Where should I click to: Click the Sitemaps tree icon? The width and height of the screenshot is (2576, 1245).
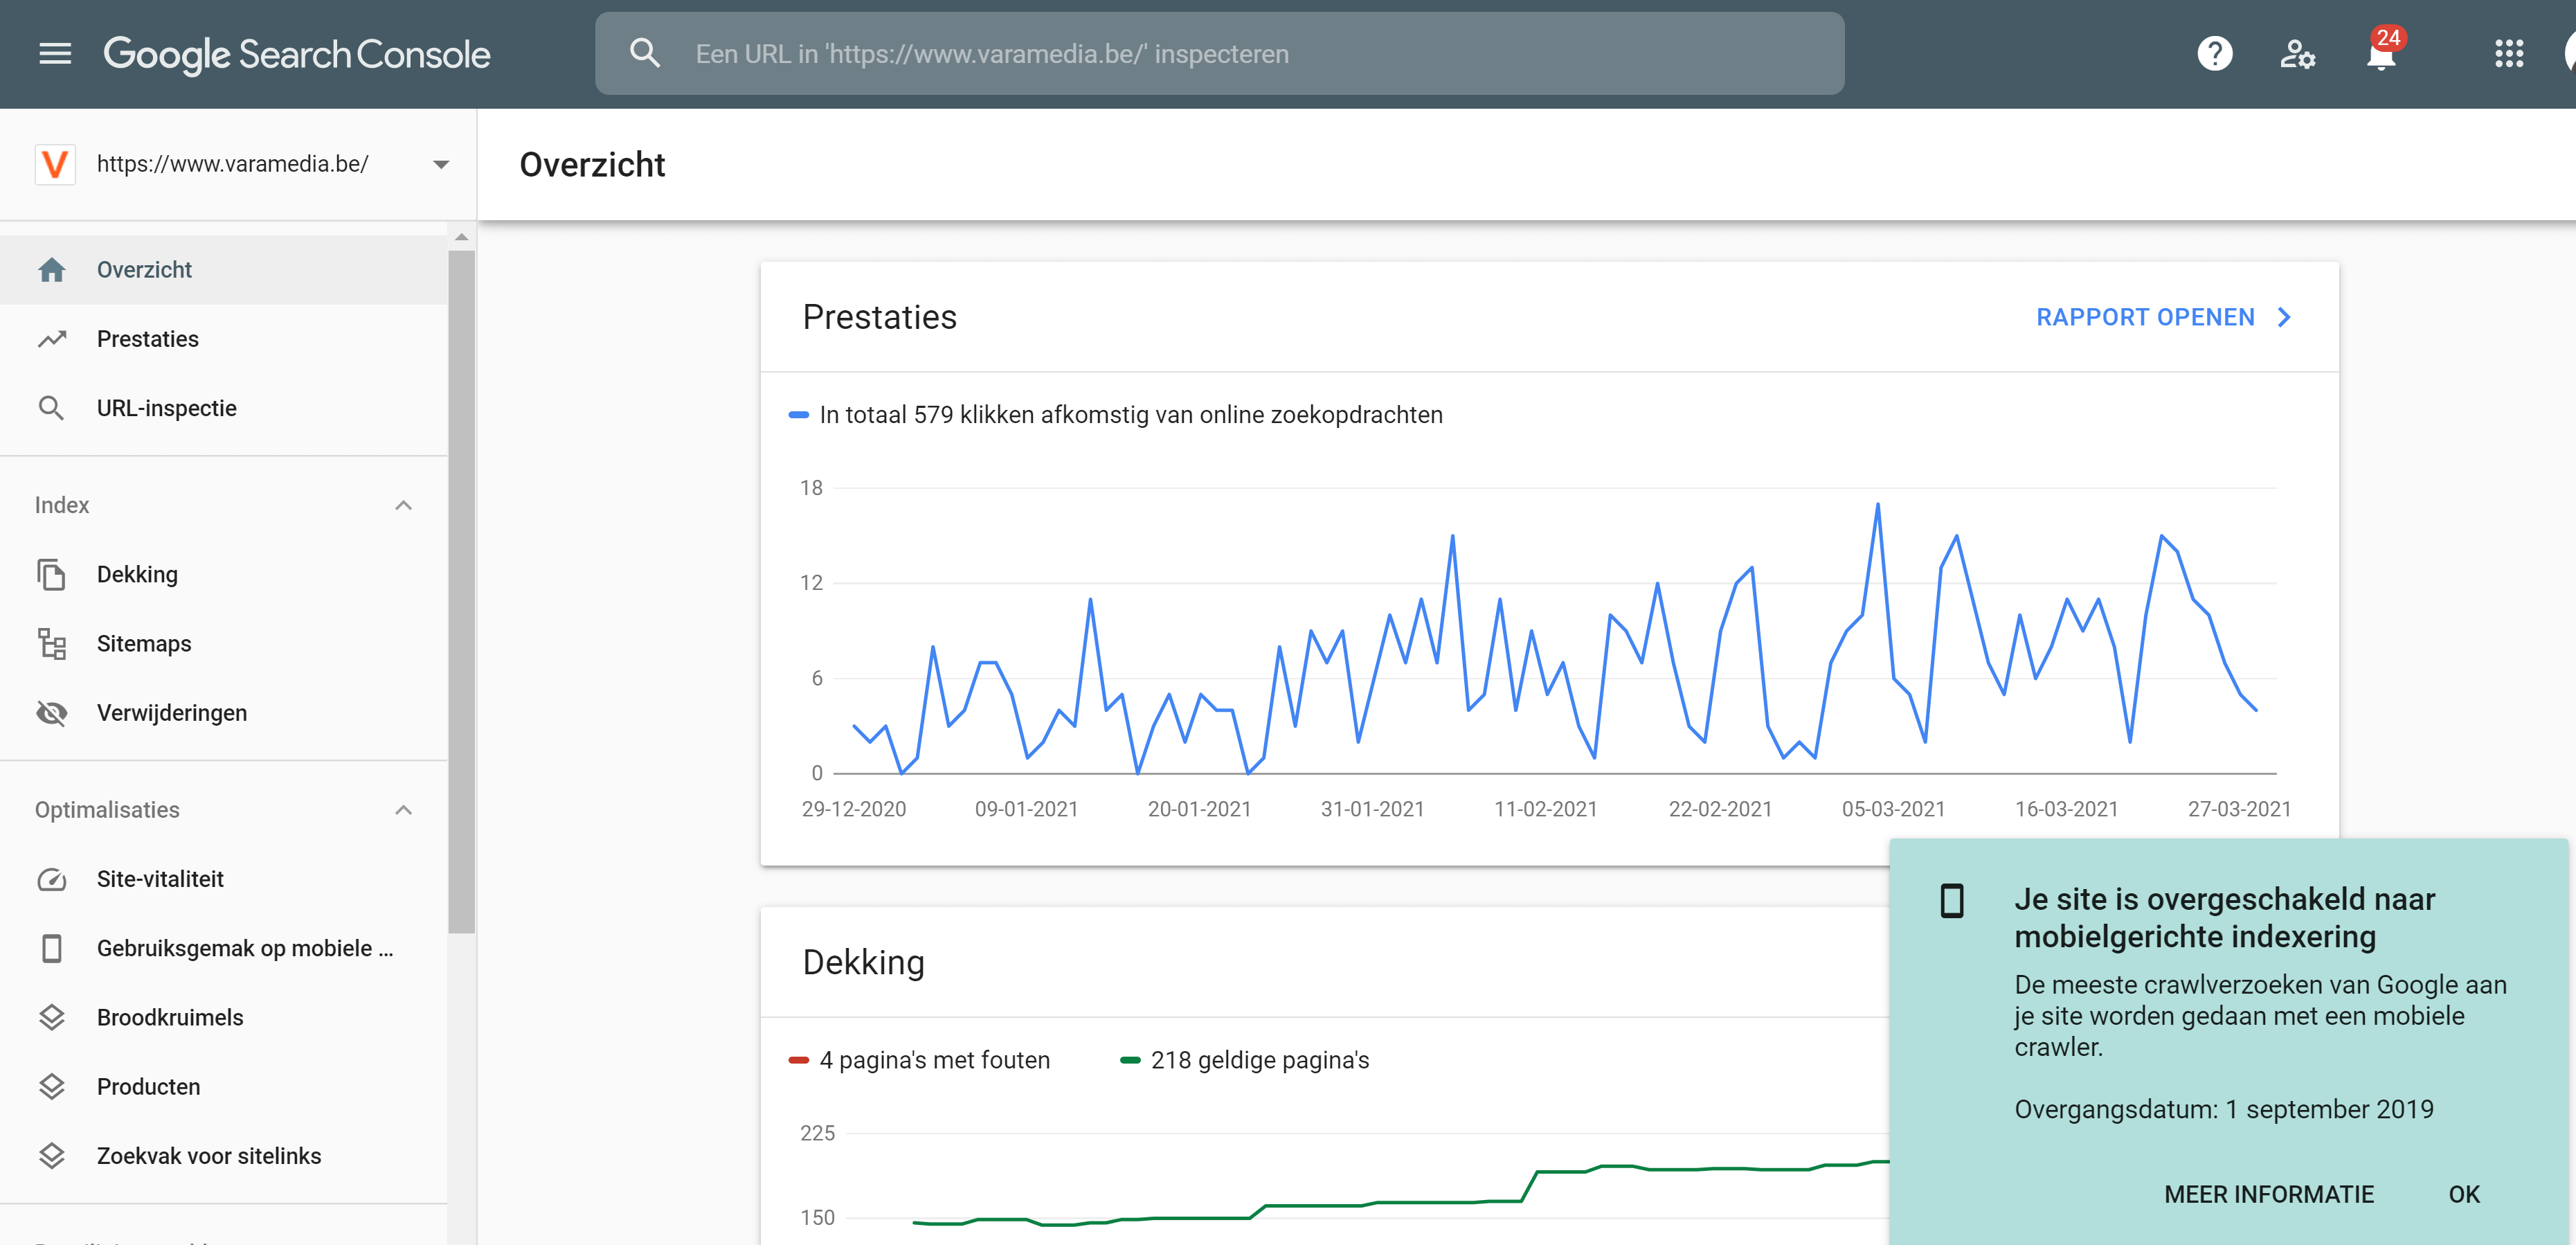(x=51, y=644)
